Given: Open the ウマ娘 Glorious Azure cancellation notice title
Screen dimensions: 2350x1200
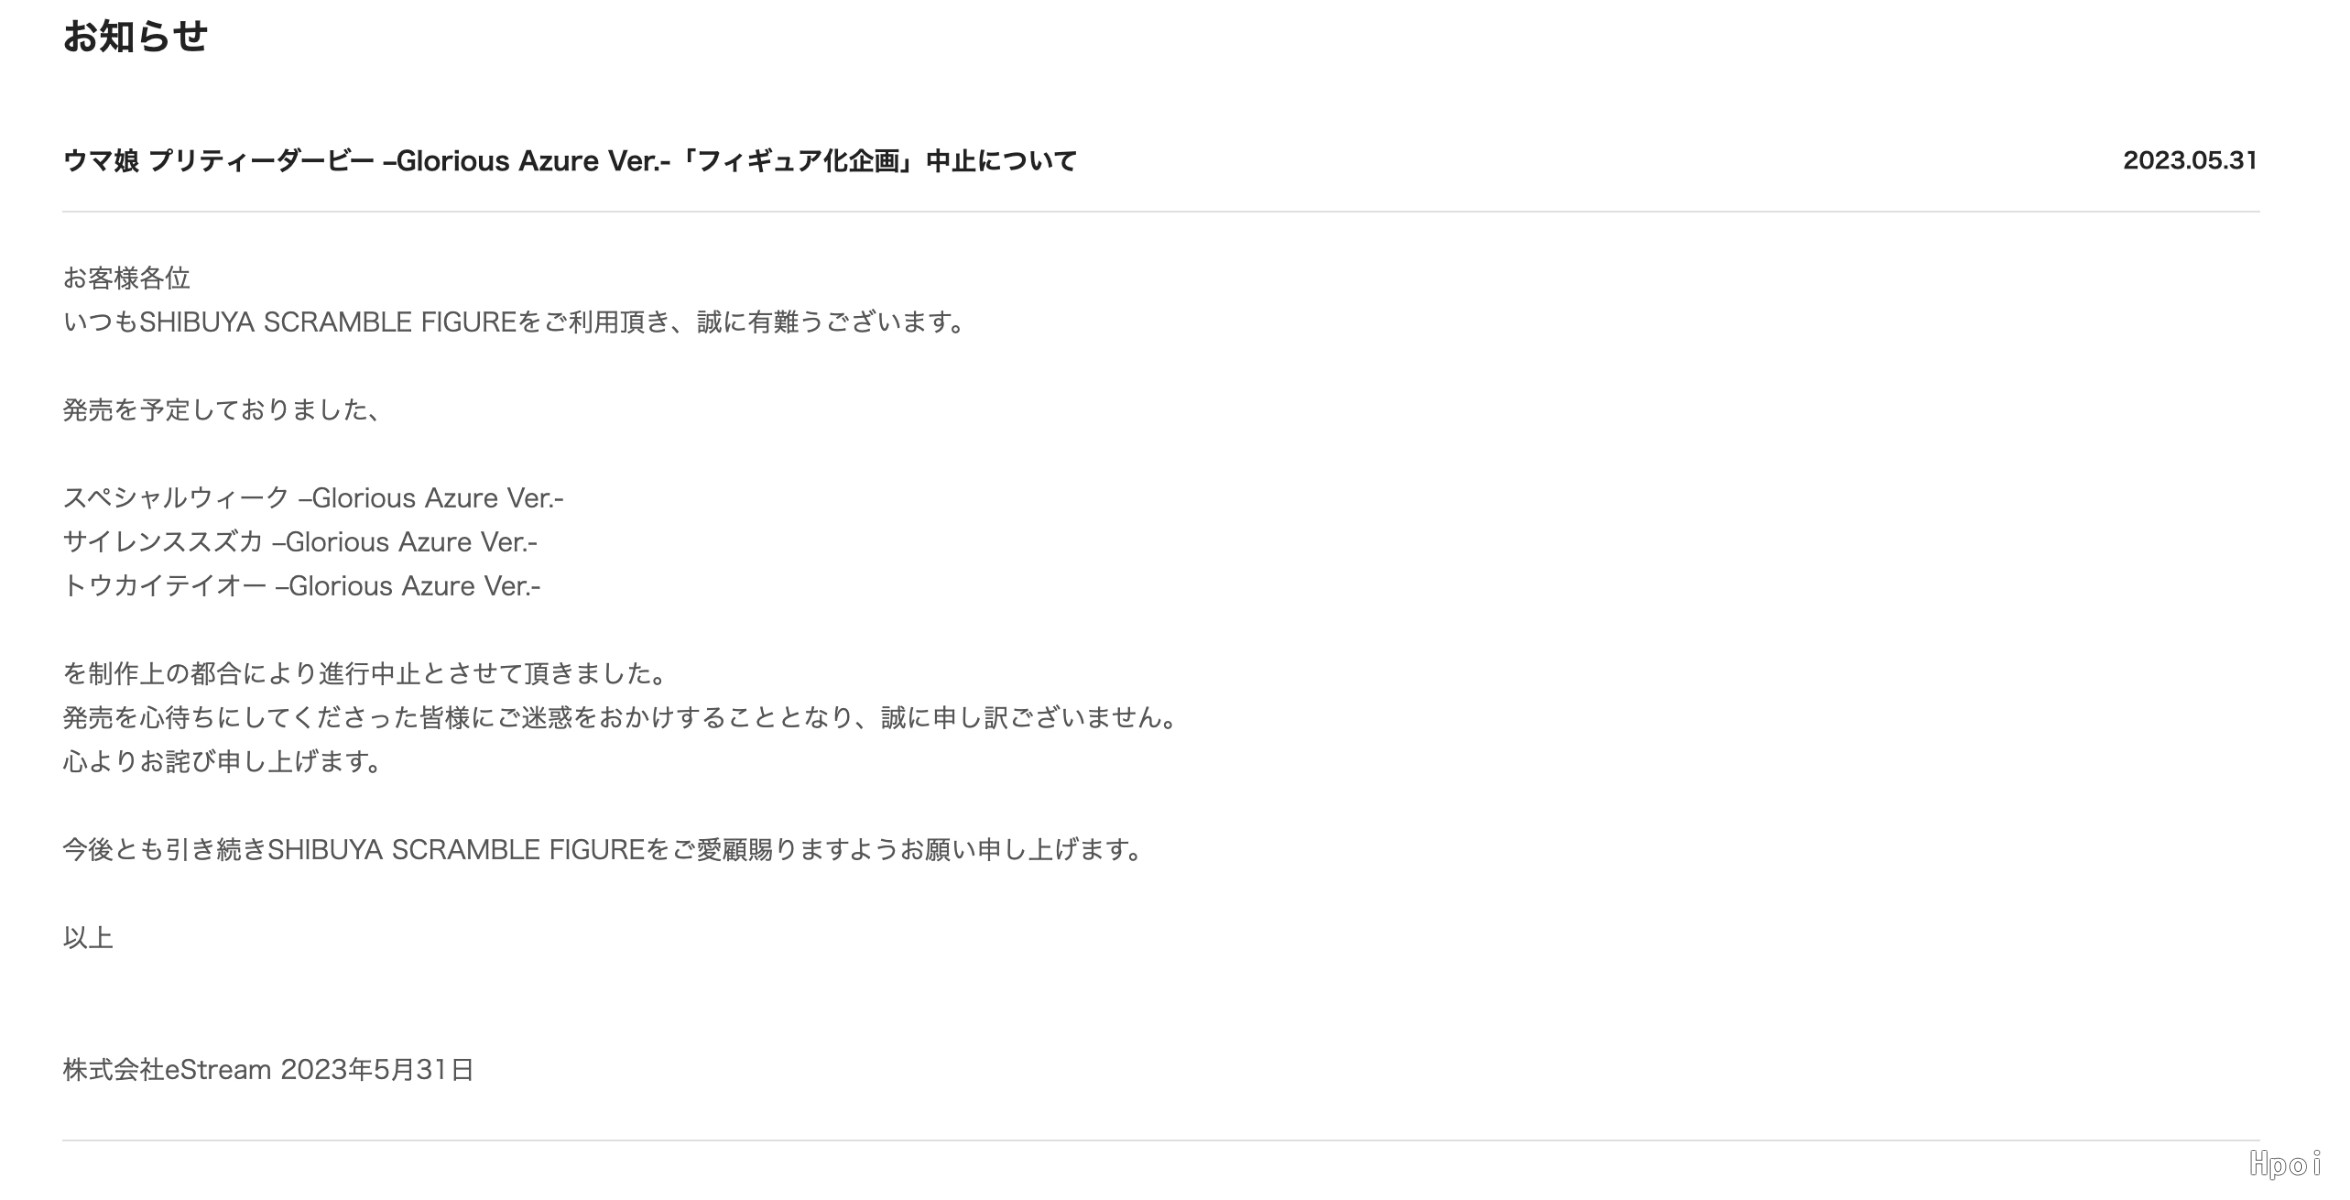Looking at the screenshot, I should pos(570,161).
